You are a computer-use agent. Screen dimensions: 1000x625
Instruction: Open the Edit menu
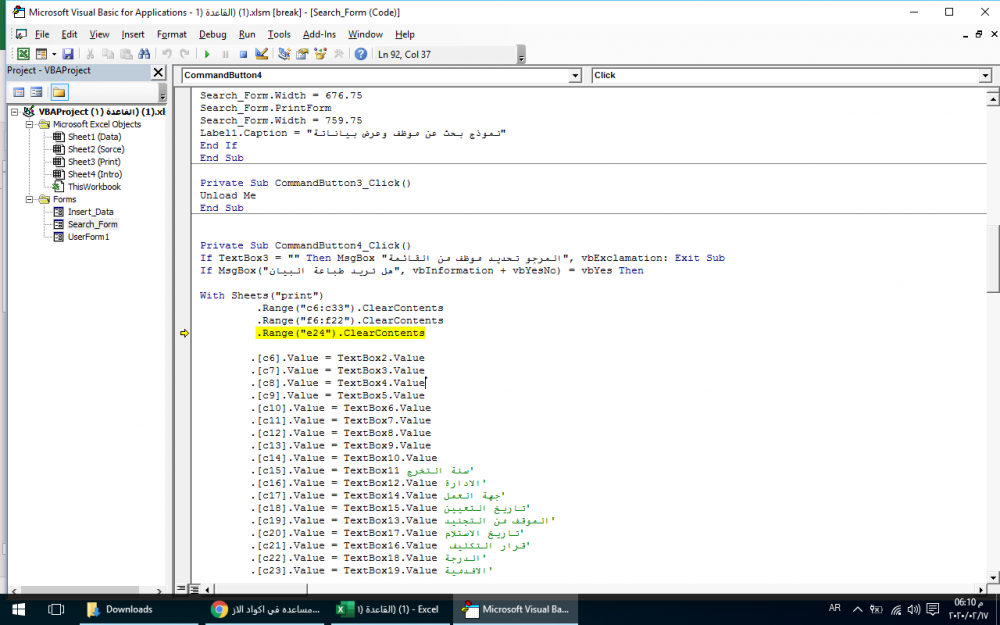pyautogui.click(x=69, y=34)
